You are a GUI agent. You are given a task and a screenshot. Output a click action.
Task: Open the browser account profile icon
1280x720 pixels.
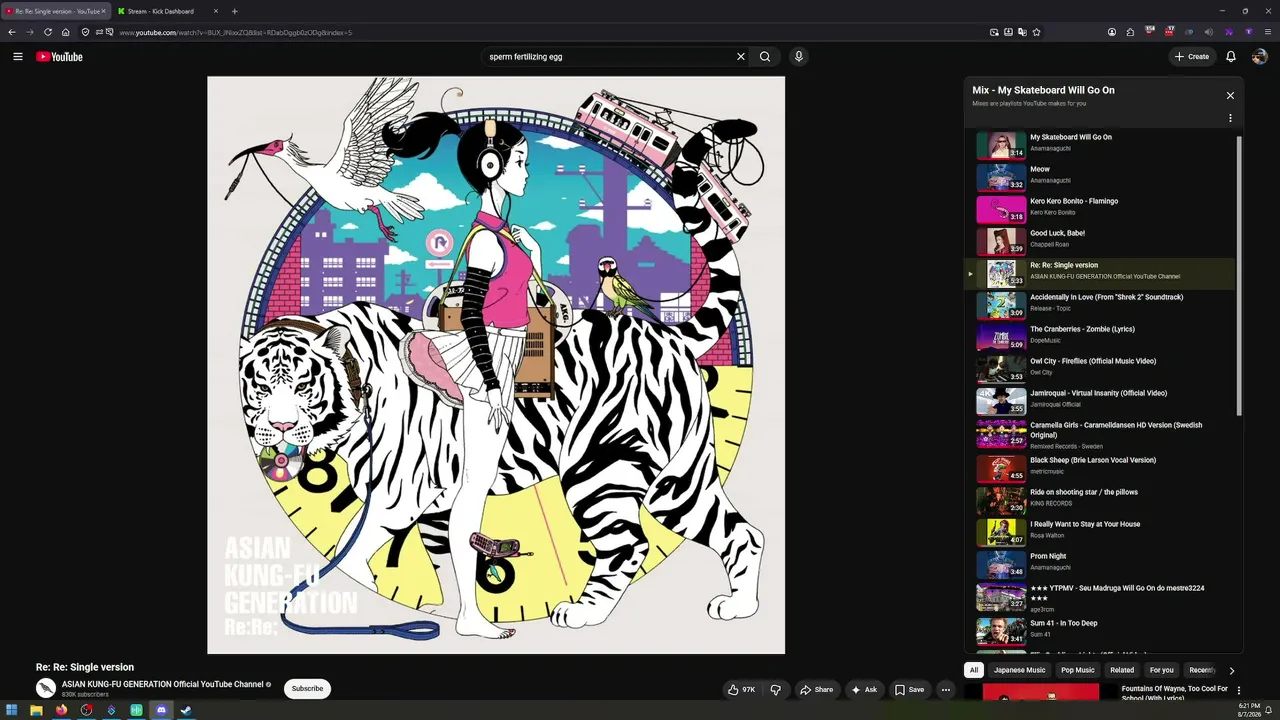pyautogui.click(x=1112, y=32)
